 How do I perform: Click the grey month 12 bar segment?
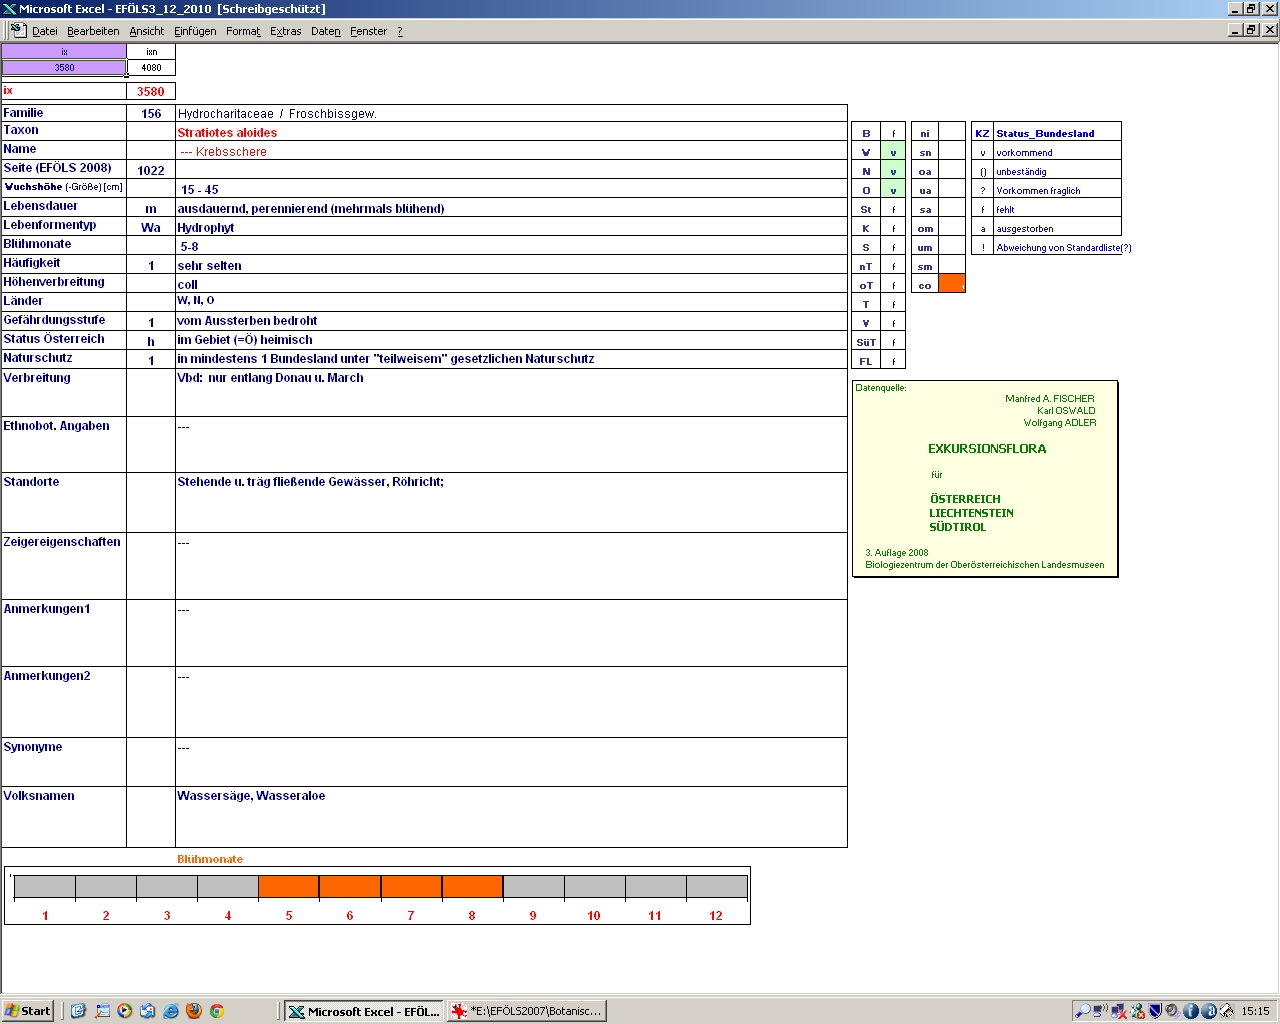(716, 886)
